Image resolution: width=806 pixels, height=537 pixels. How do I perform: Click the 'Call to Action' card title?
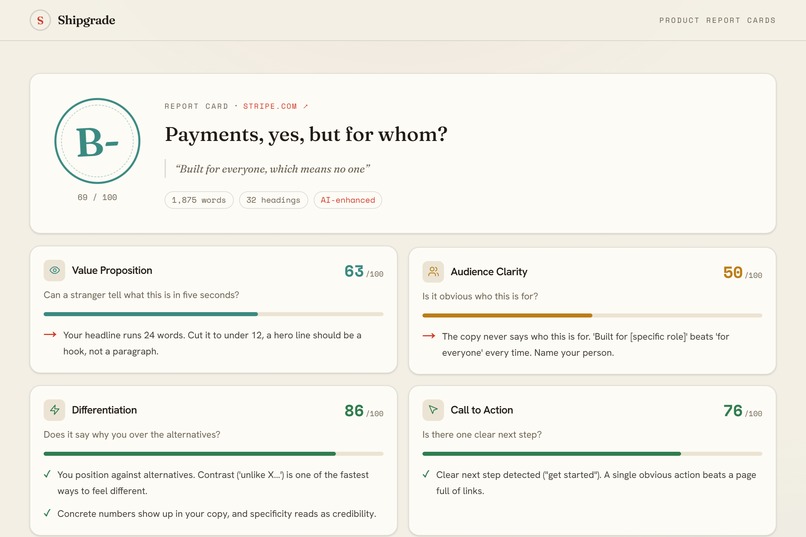(x=482, y=410)
